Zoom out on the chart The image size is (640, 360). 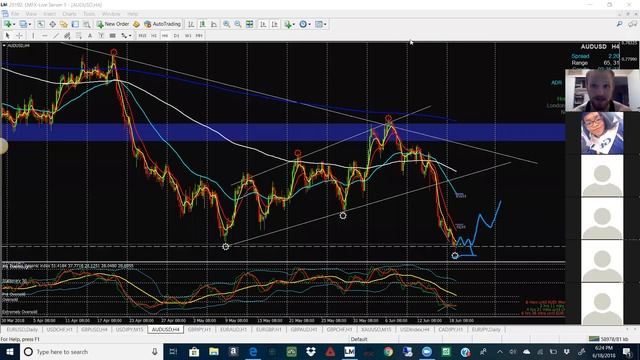coord(238,24)
